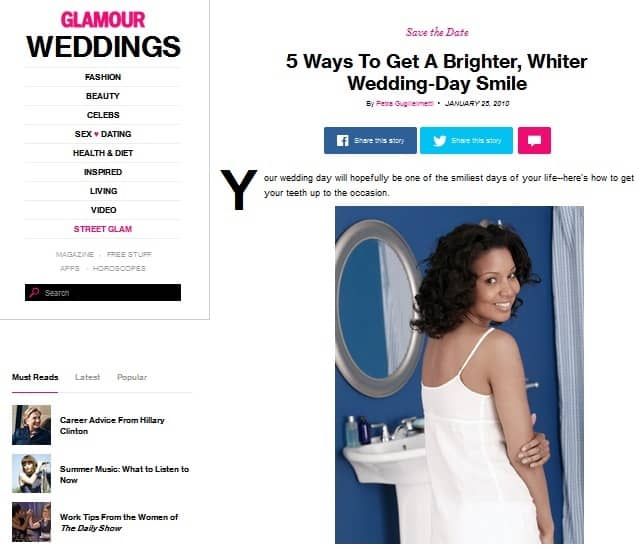Click the Facebook share icon
This screenshot has width=640, height=549.
coord(342,141)
